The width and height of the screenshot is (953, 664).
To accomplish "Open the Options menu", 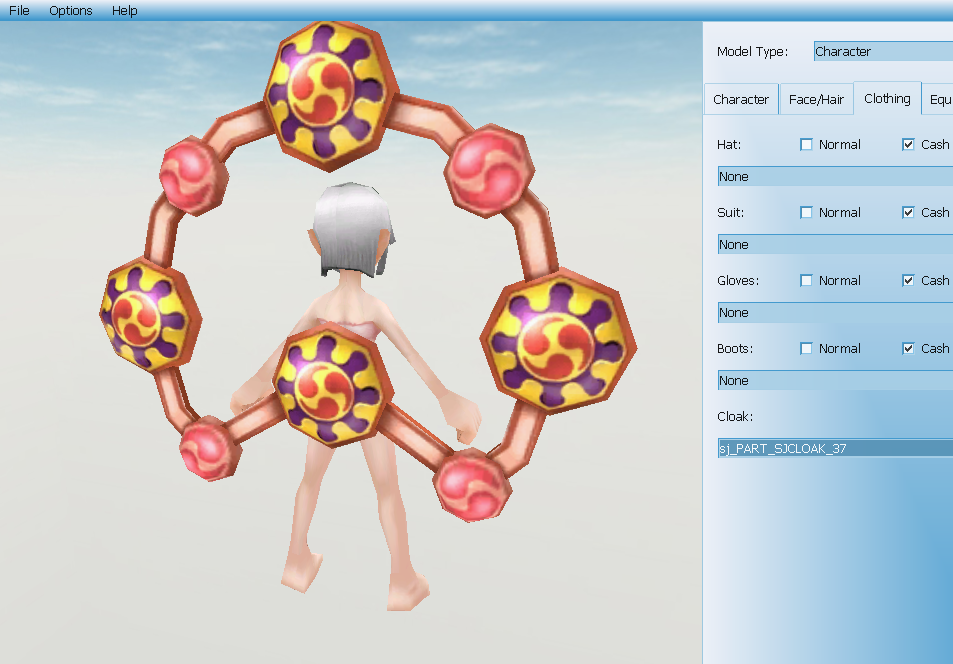I will (x=71, y=11).
